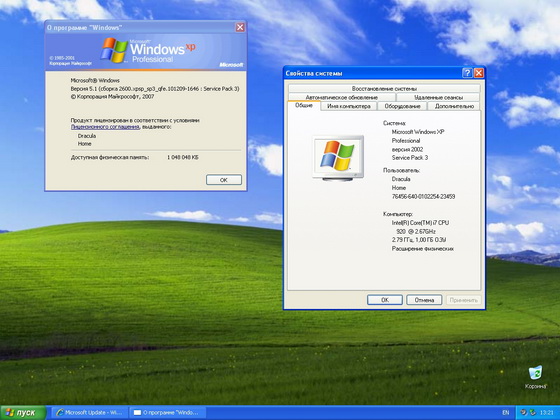
Task: Open the Лицензионного соглашения link
Action: [105, 127]
